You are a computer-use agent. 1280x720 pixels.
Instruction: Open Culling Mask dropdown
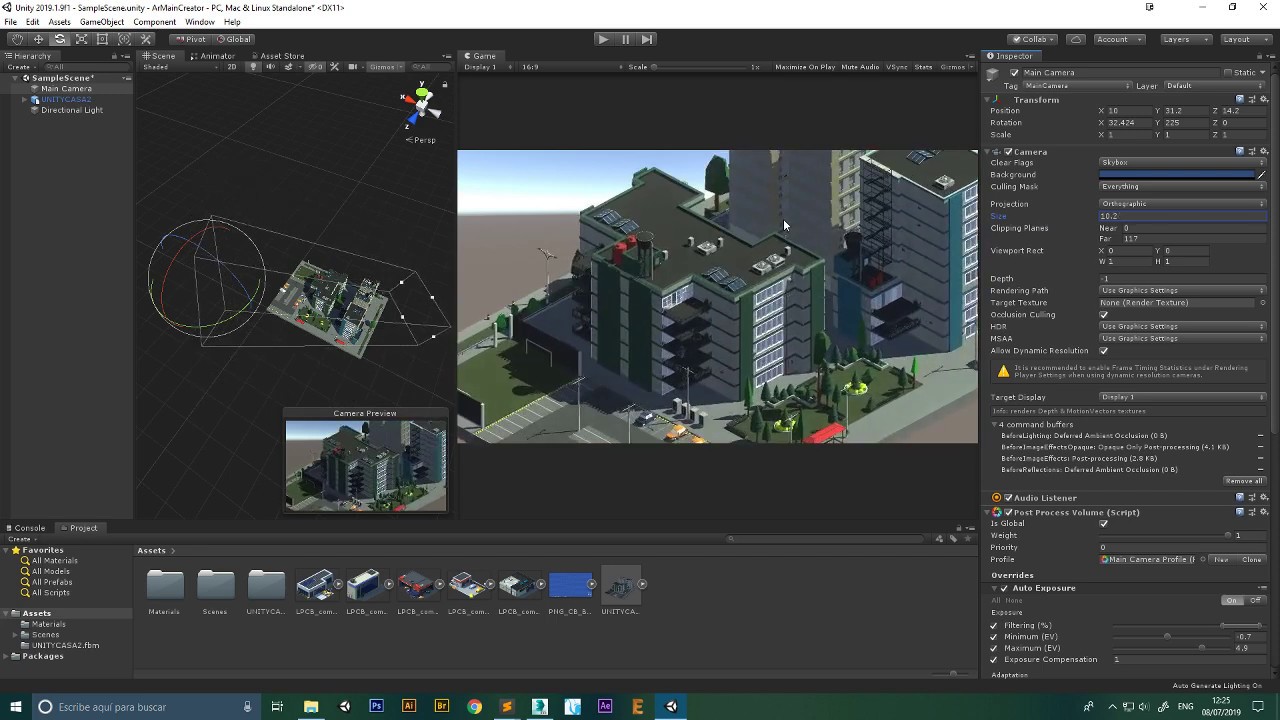point(1182,186)
